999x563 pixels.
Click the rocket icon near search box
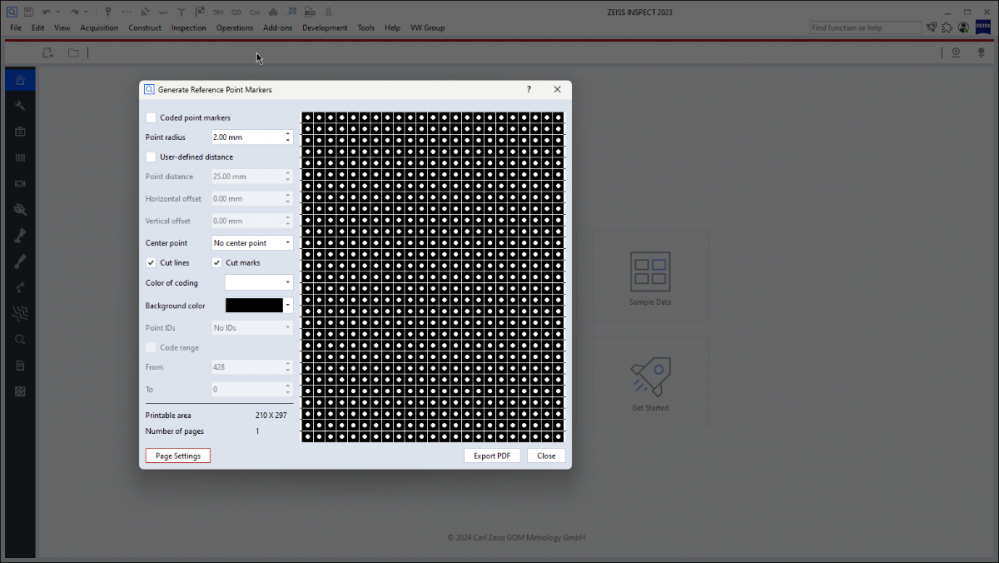(931, 27)
